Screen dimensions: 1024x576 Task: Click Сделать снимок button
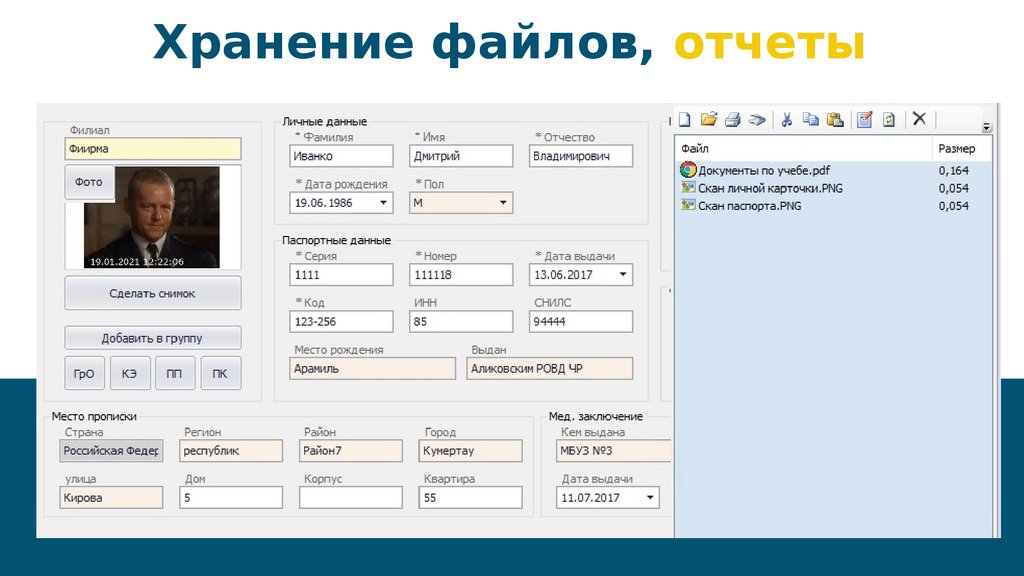click(x=152, y=293)
